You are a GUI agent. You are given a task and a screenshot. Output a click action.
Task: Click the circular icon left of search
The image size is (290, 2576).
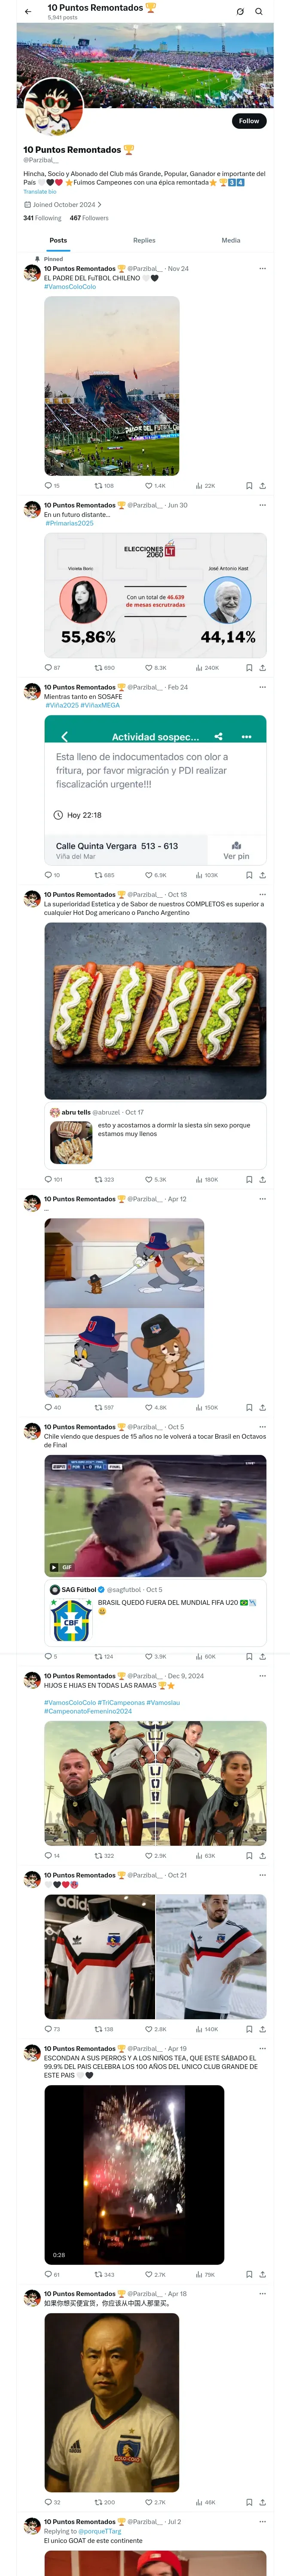coord(240,12)
